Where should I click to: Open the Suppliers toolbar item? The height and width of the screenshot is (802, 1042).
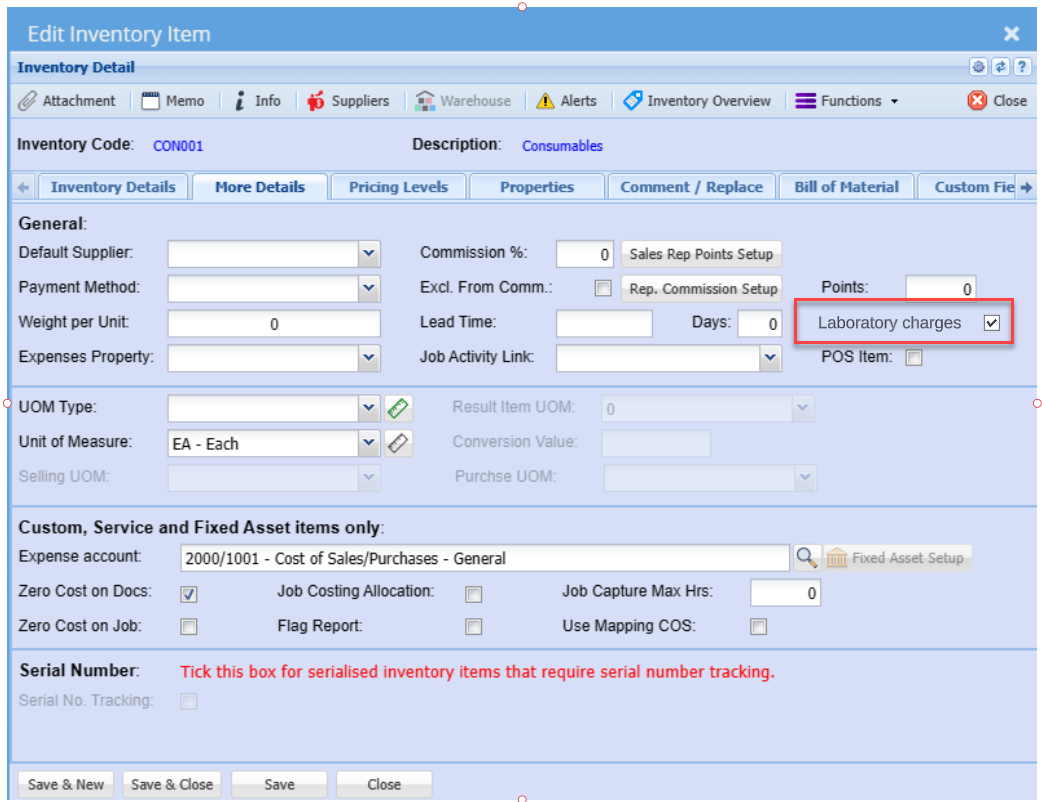pos(316,101)
